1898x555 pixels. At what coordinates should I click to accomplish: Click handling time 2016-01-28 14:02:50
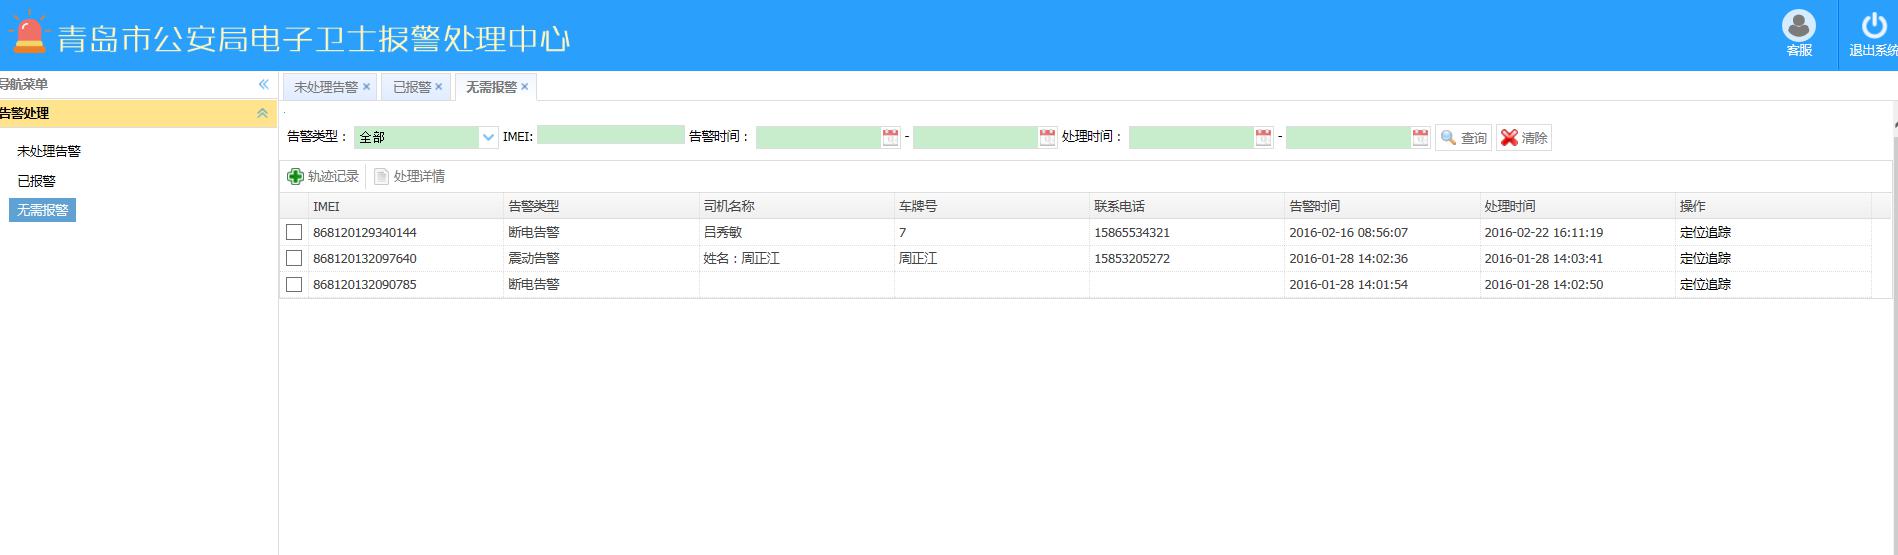click(1543, 284)
